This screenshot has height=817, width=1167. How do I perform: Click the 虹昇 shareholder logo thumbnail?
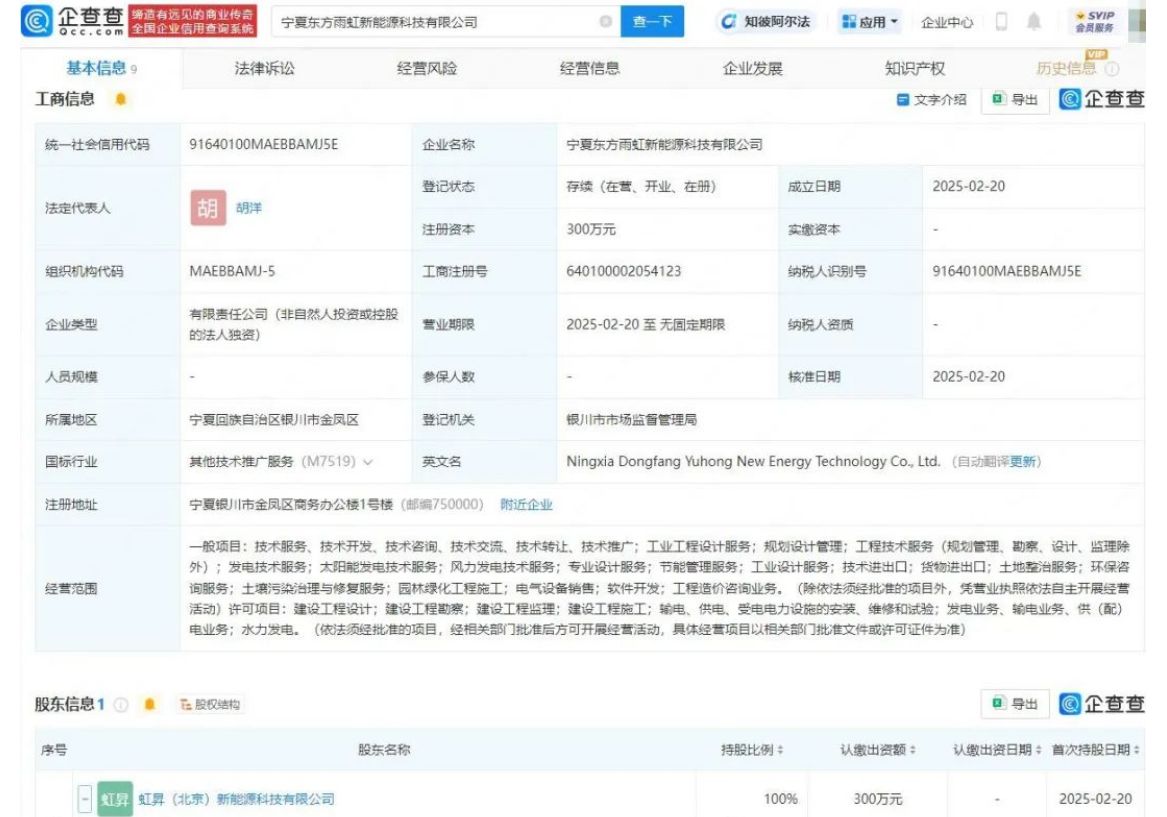pos(115,798)
